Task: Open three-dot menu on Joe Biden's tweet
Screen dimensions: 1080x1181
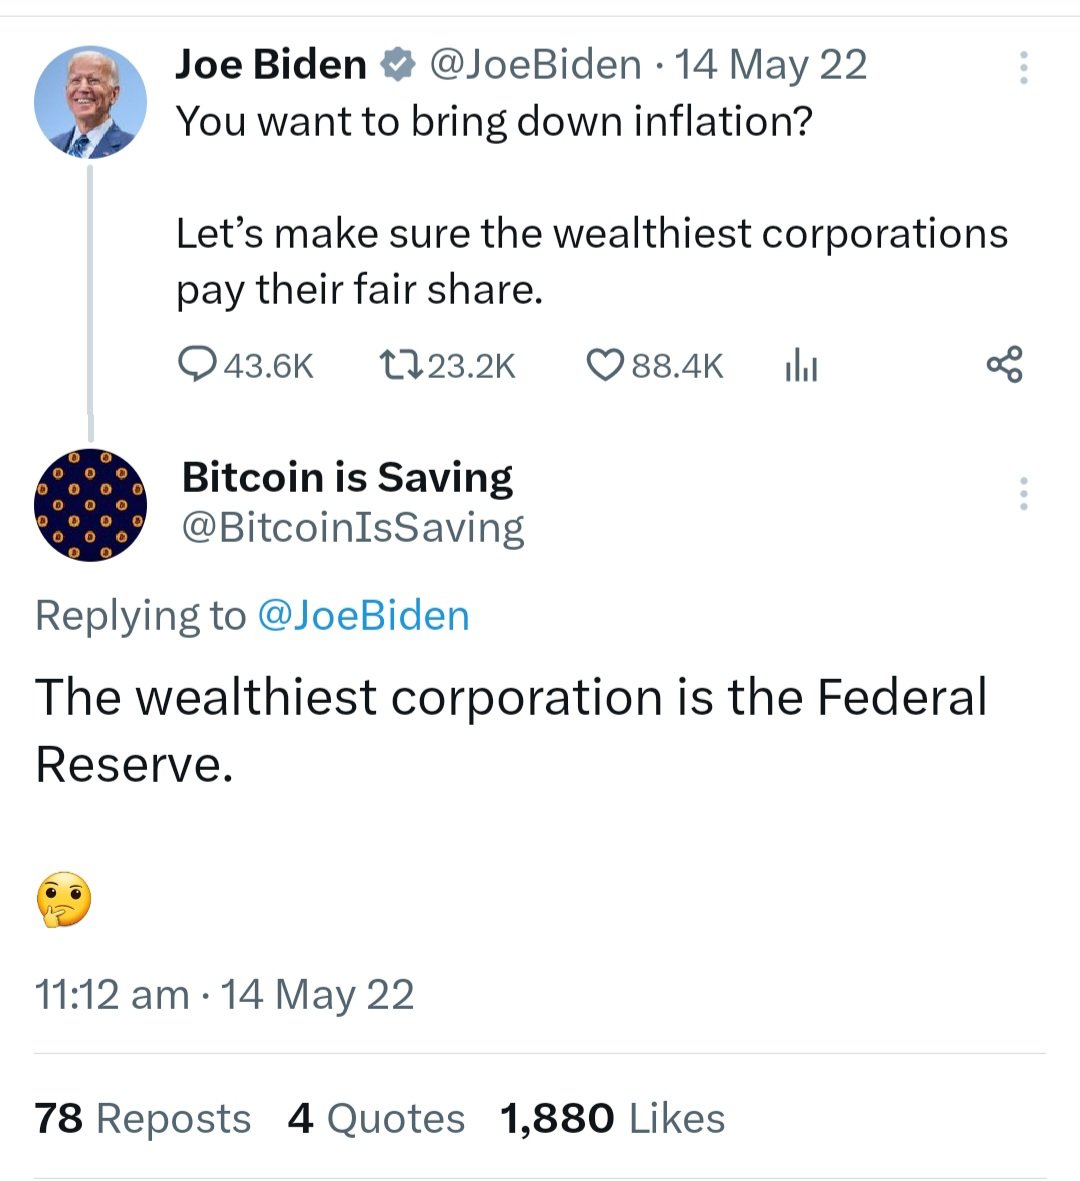Action: [1023, 67]
